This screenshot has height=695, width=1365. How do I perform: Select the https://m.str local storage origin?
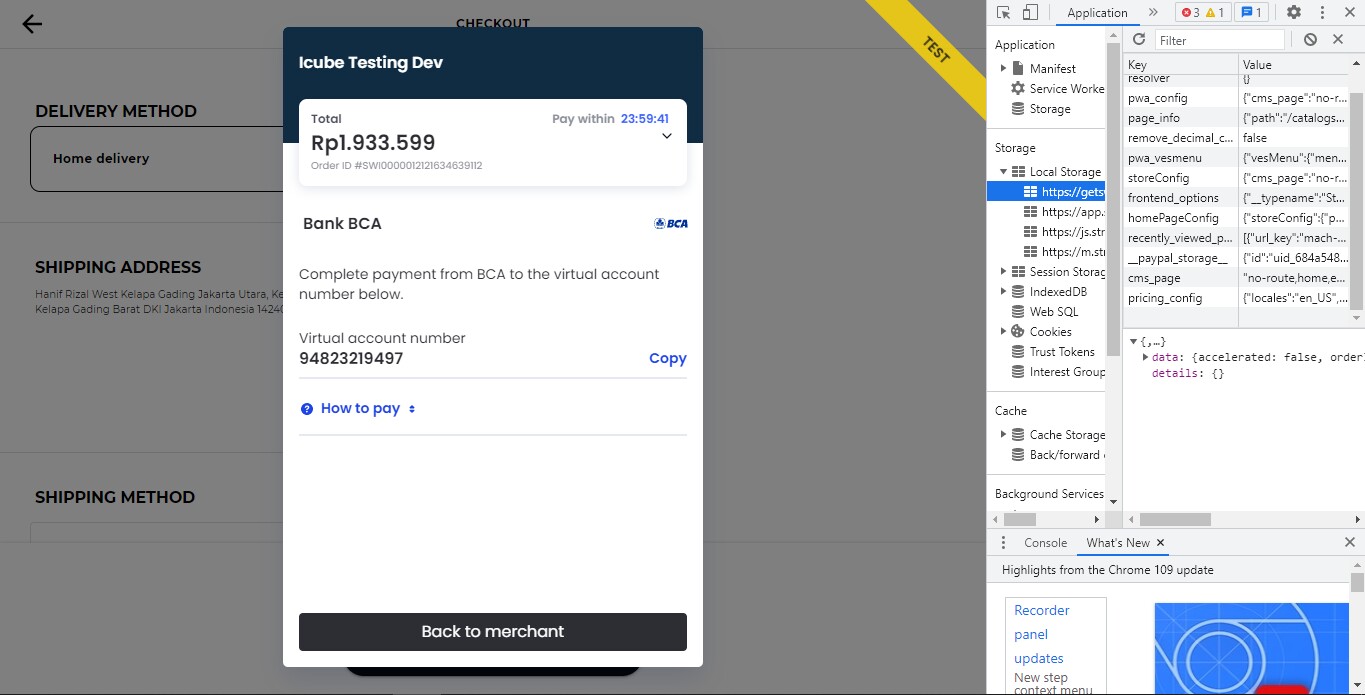[1063, 252]
